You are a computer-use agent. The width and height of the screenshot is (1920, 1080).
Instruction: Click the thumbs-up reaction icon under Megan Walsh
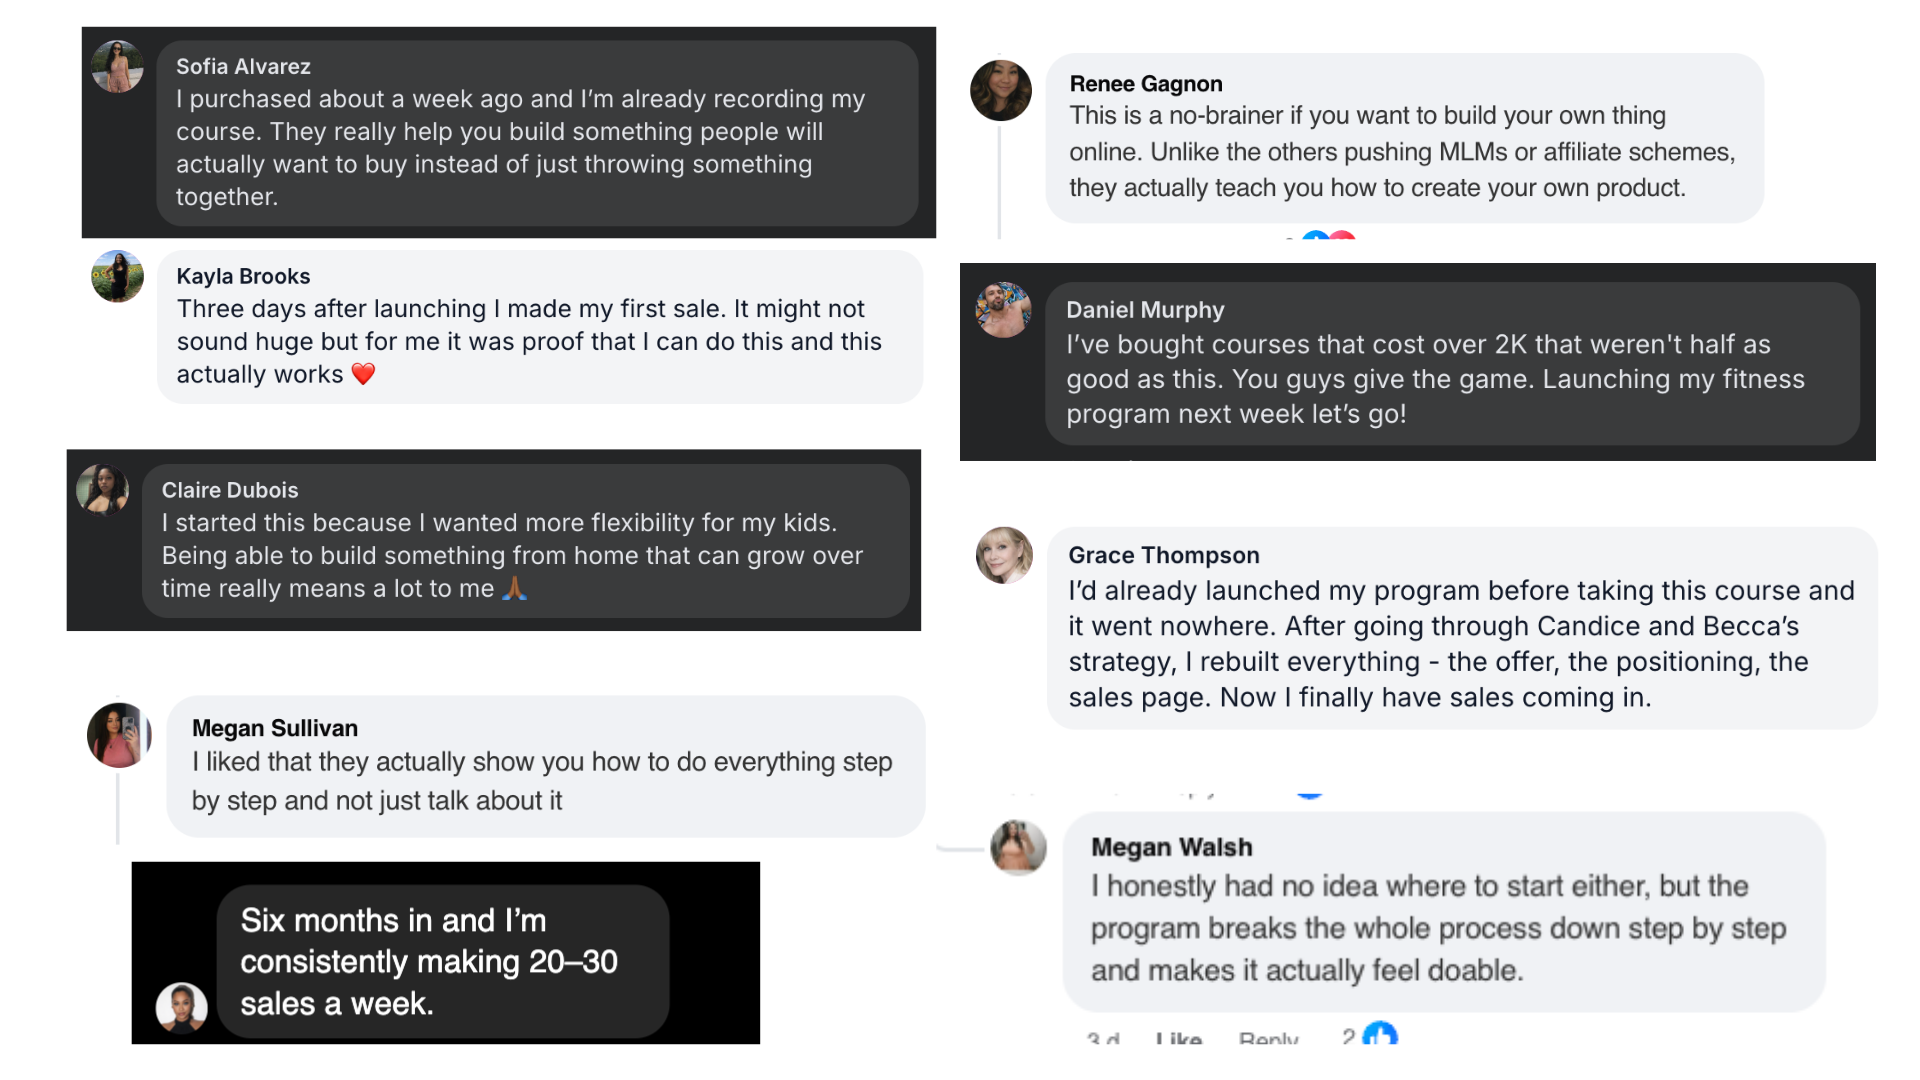click(1380, 1034)
